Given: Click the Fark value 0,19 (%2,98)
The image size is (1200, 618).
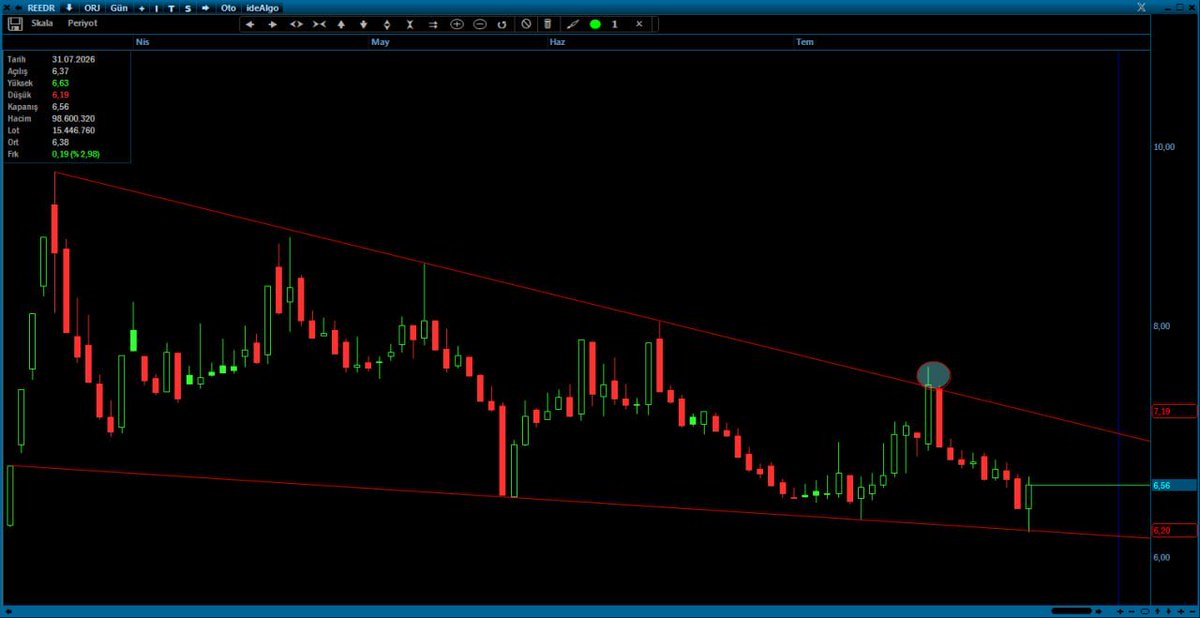Looking at the screenshot, I should tap(76, 154).
